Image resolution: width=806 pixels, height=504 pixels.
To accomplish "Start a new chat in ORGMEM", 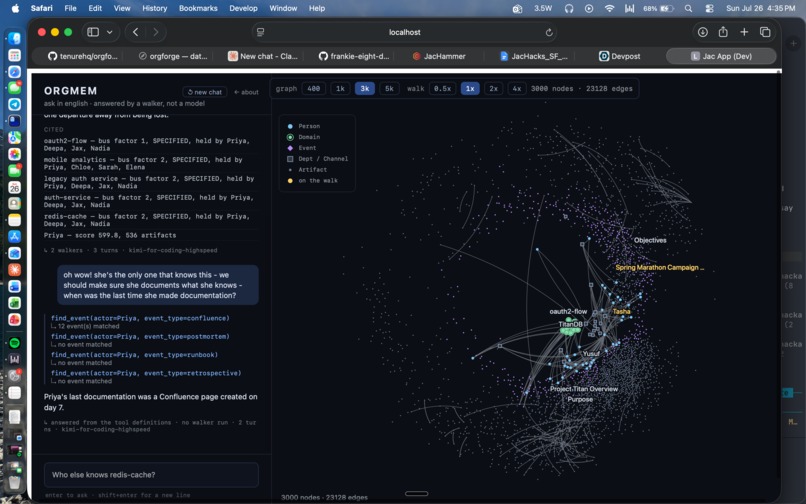I will pos(205,92).
